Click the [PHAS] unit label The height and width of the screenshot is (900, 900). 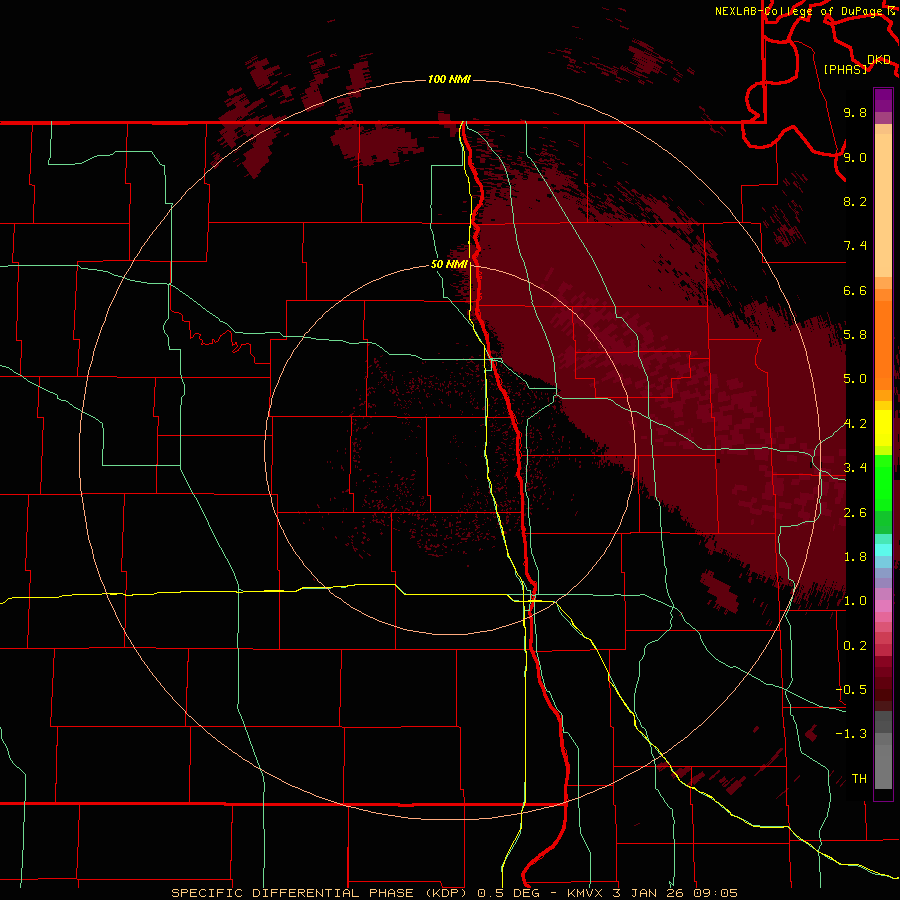tap(845, 69)
